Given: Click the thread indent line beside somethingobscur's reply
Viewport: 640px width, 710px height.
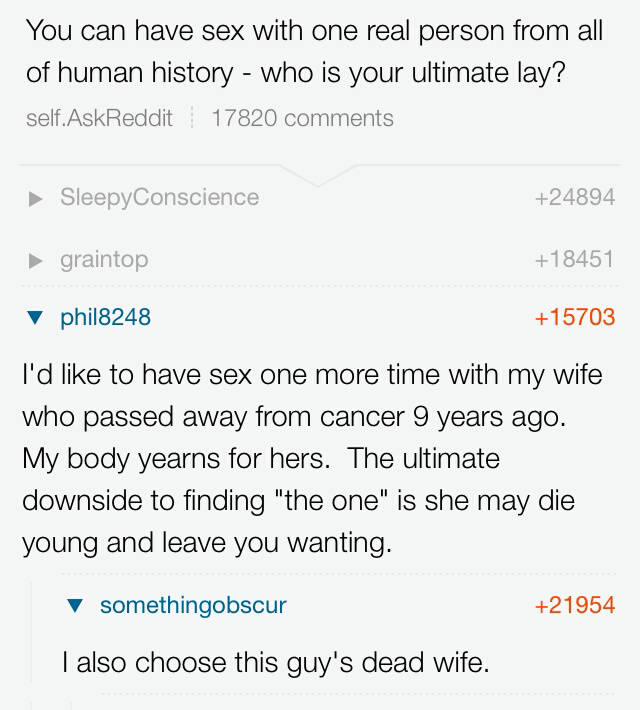Looking at the screenshot, I should (31, 640).
